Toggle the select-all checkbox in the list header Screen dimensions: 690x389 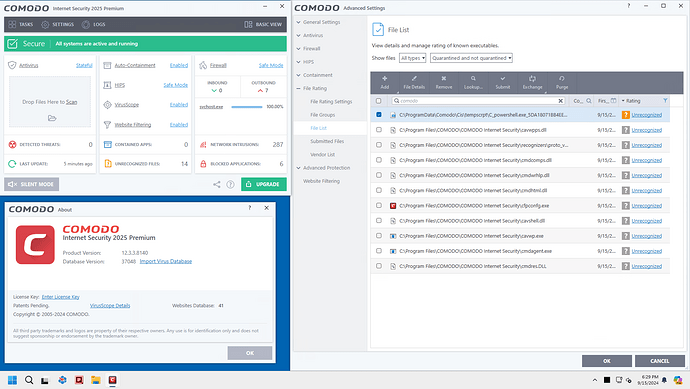[x=378, y=101]
